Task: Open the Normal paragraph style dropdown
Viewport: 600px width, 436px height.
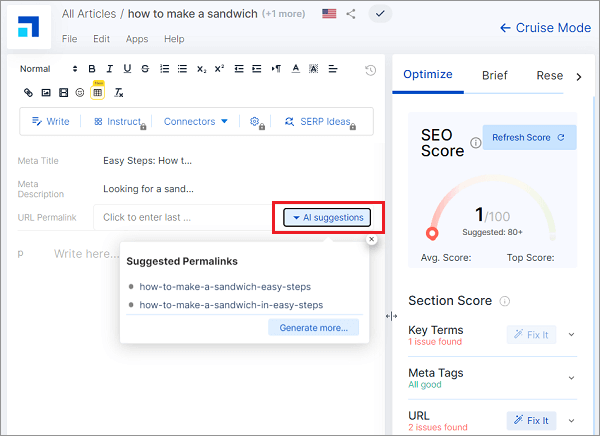Action: coord(49,69)
